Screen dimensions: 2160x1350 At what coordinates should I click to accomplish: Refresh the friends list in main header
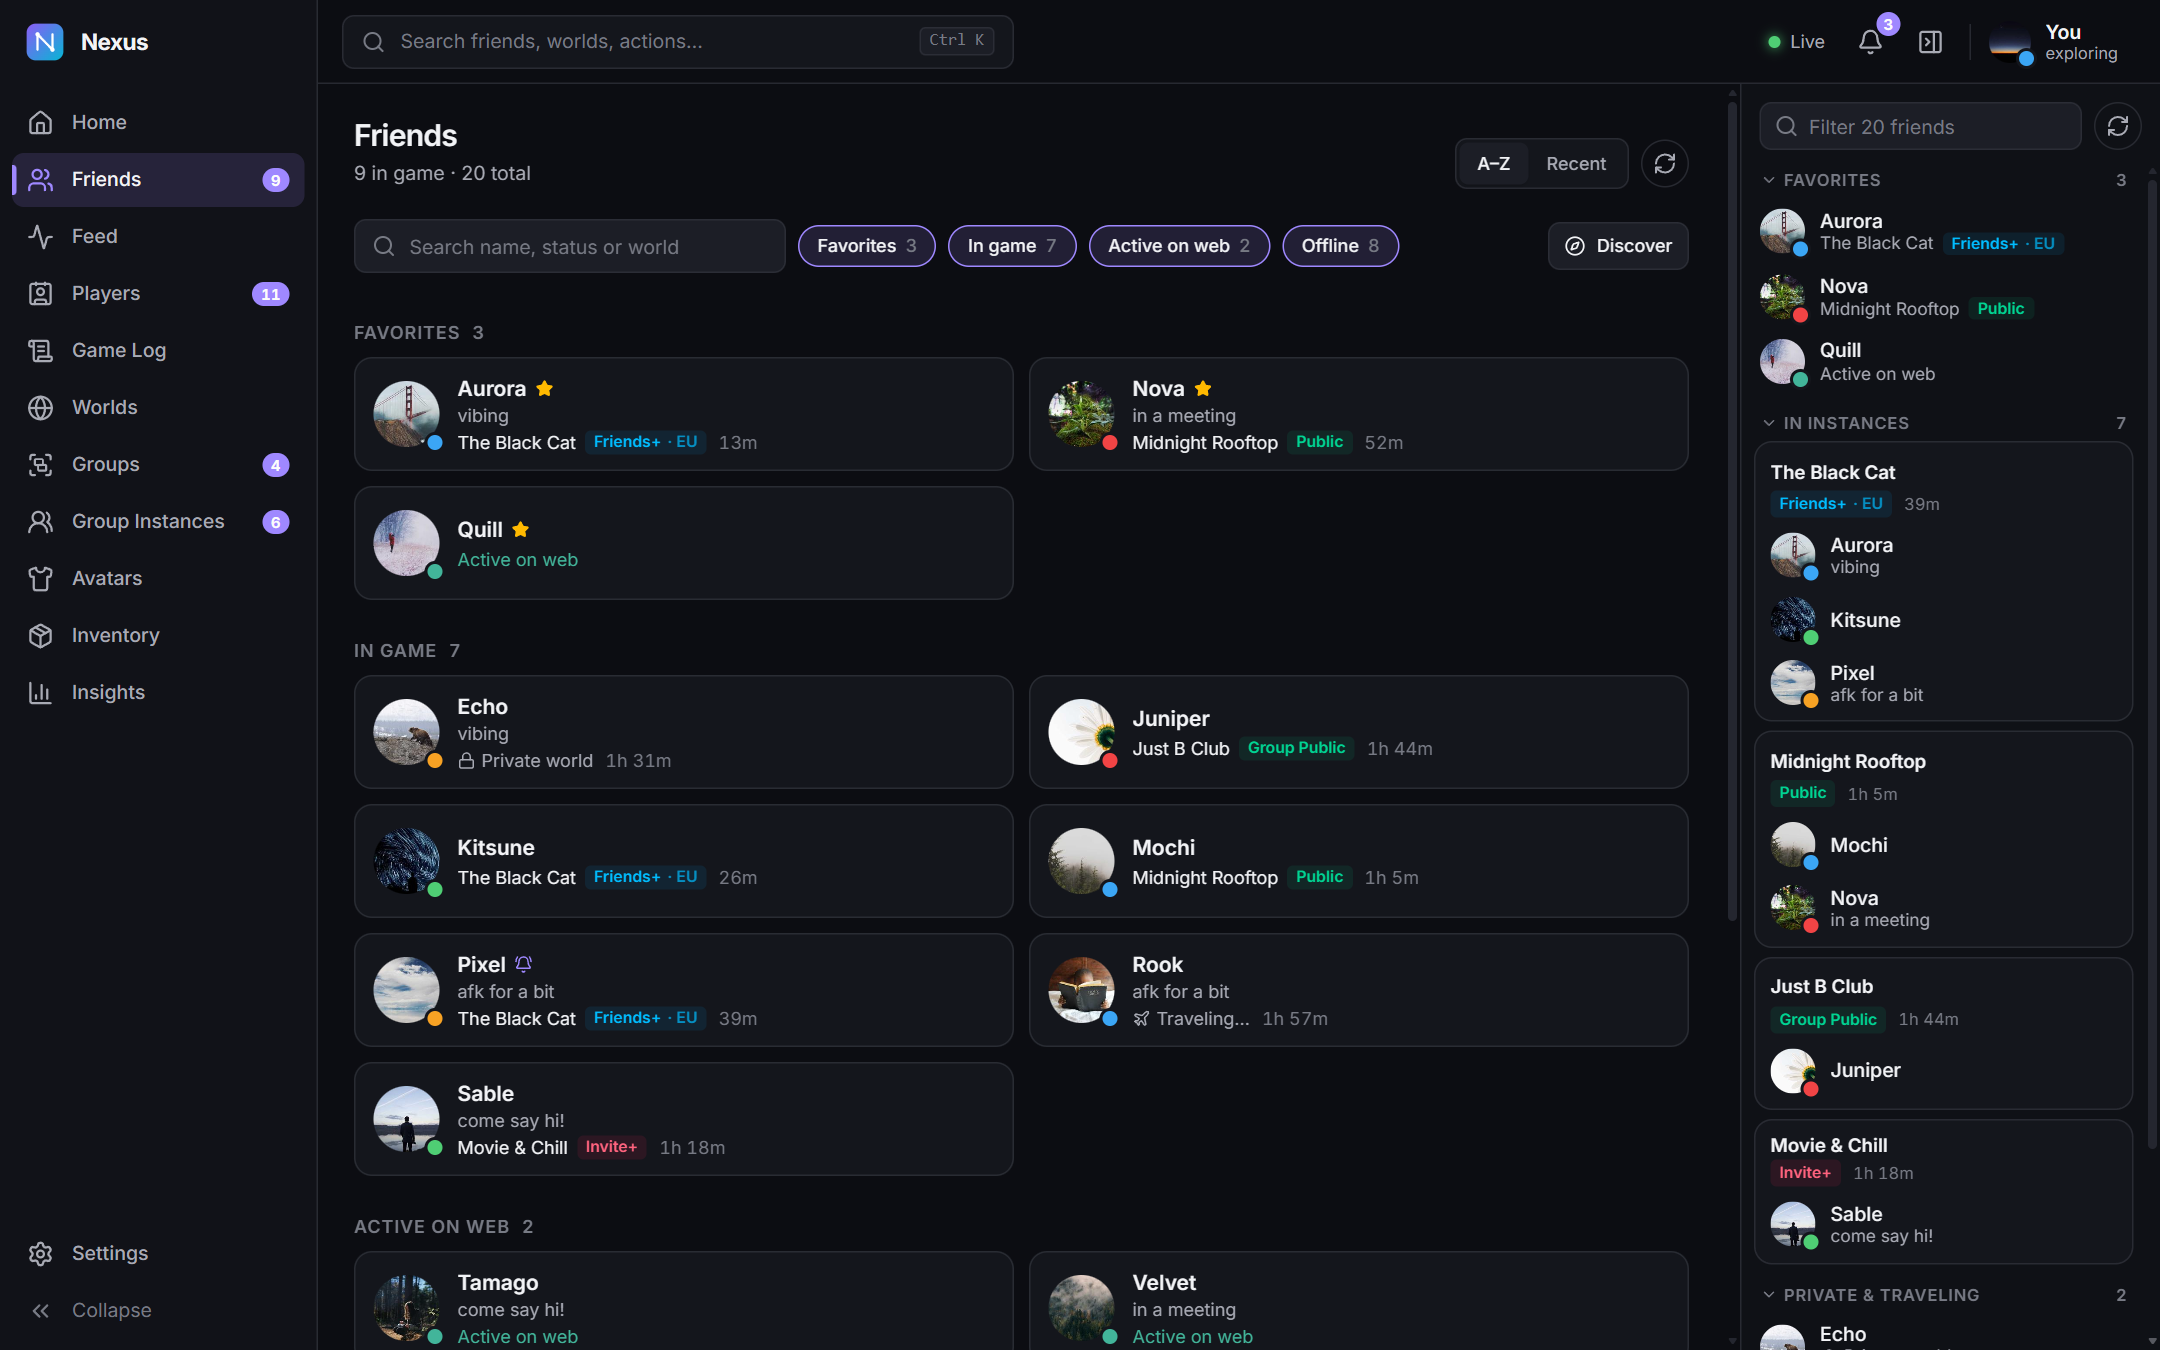click(x=1664, y=164)
